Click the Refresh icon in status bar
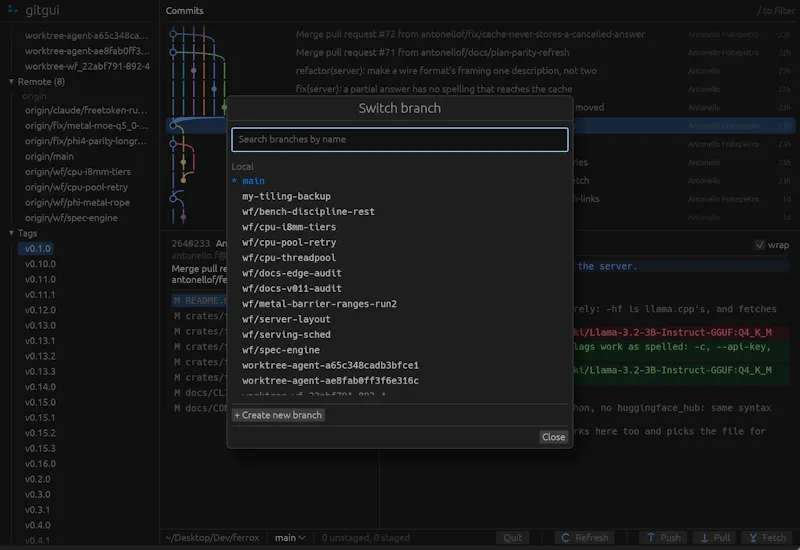Viewport: 800px width, 550px height. pos(565,538)
